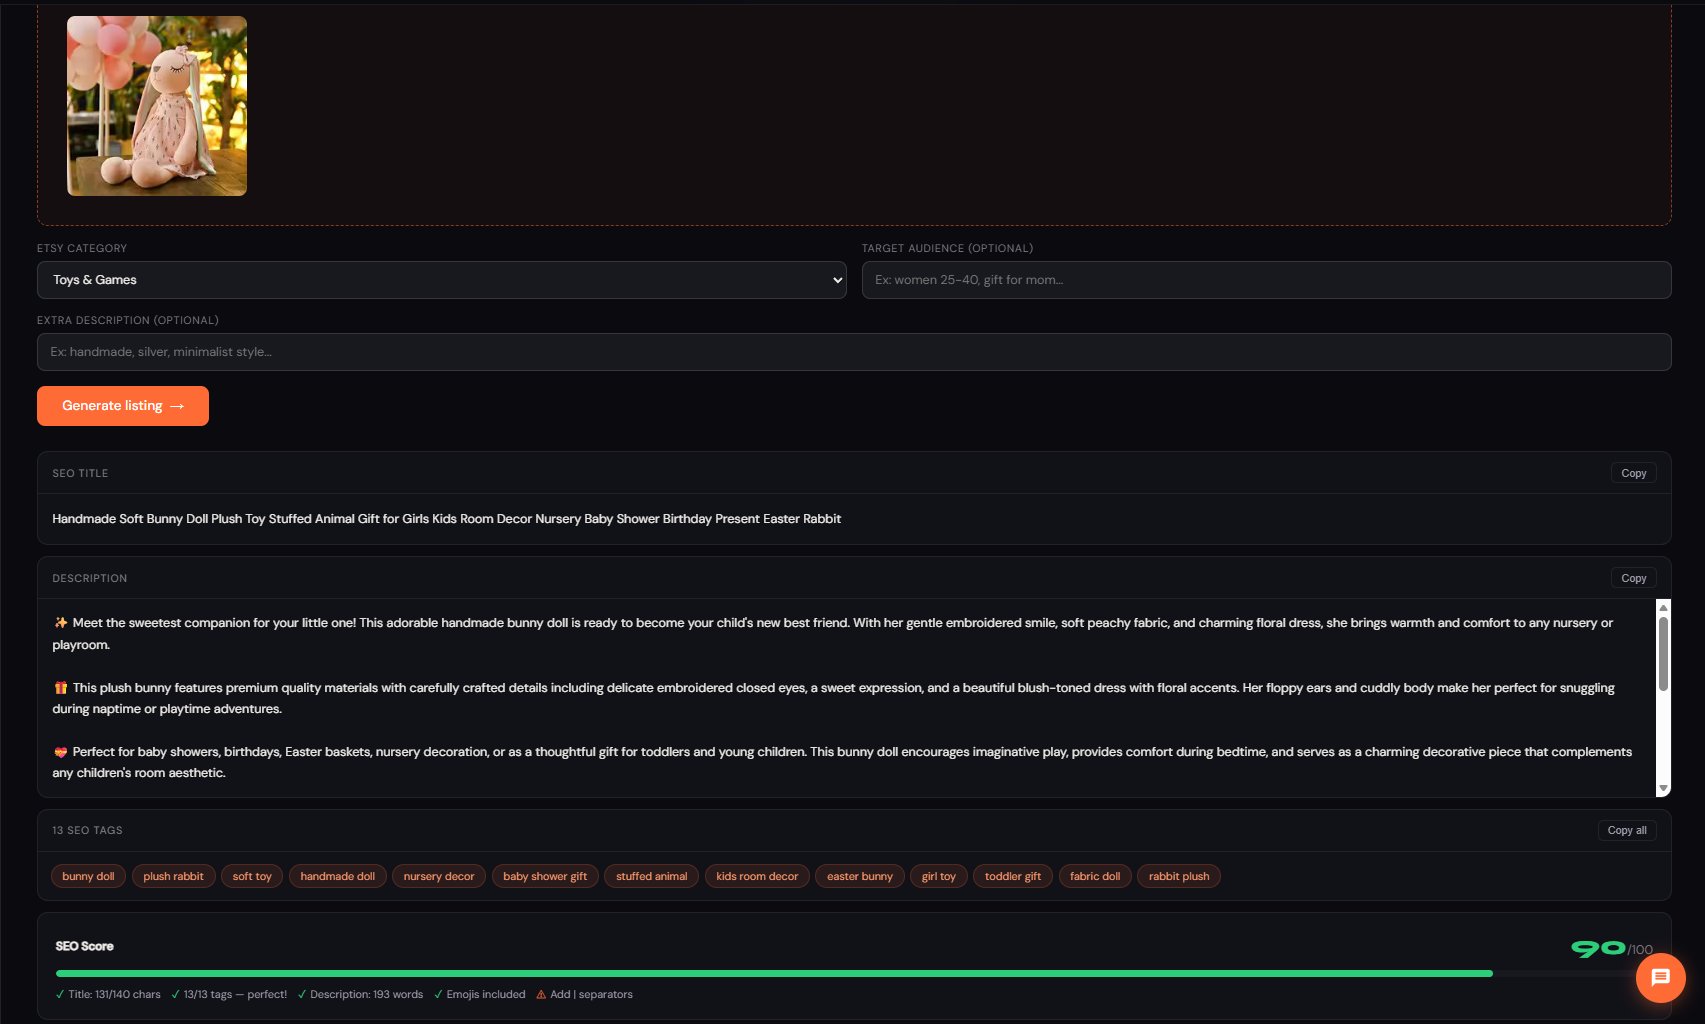The height and width of the screenshot is (1024, 1705).
Task: Select the 'rabbit plush' tag
Action: 1179,876
